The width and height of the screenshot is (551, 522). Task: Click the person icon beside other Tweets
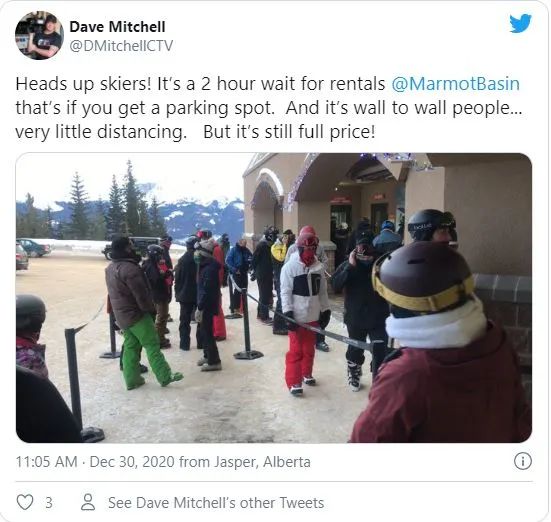[88, 502]
